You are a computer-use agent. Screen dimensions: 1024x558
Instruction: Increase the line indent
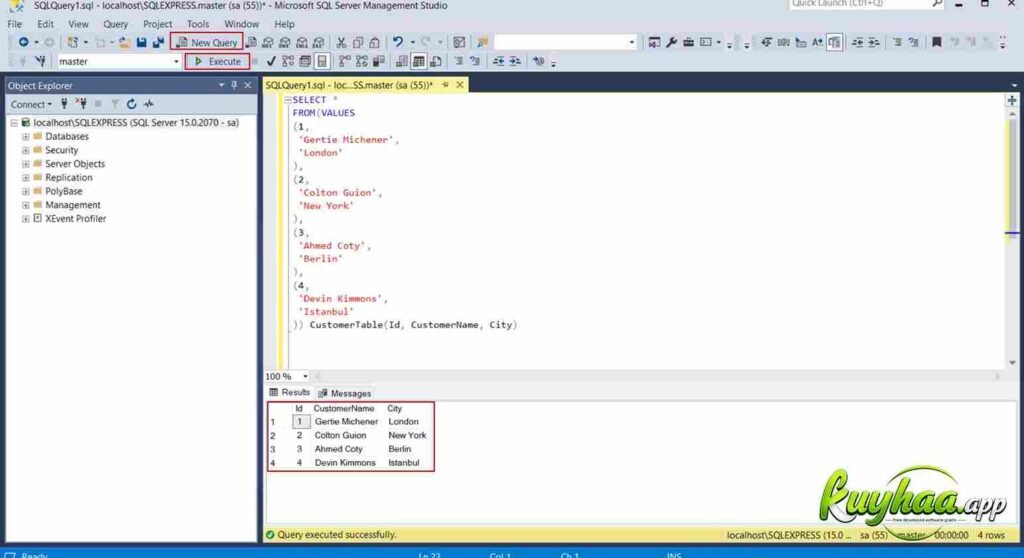(515, 61)
